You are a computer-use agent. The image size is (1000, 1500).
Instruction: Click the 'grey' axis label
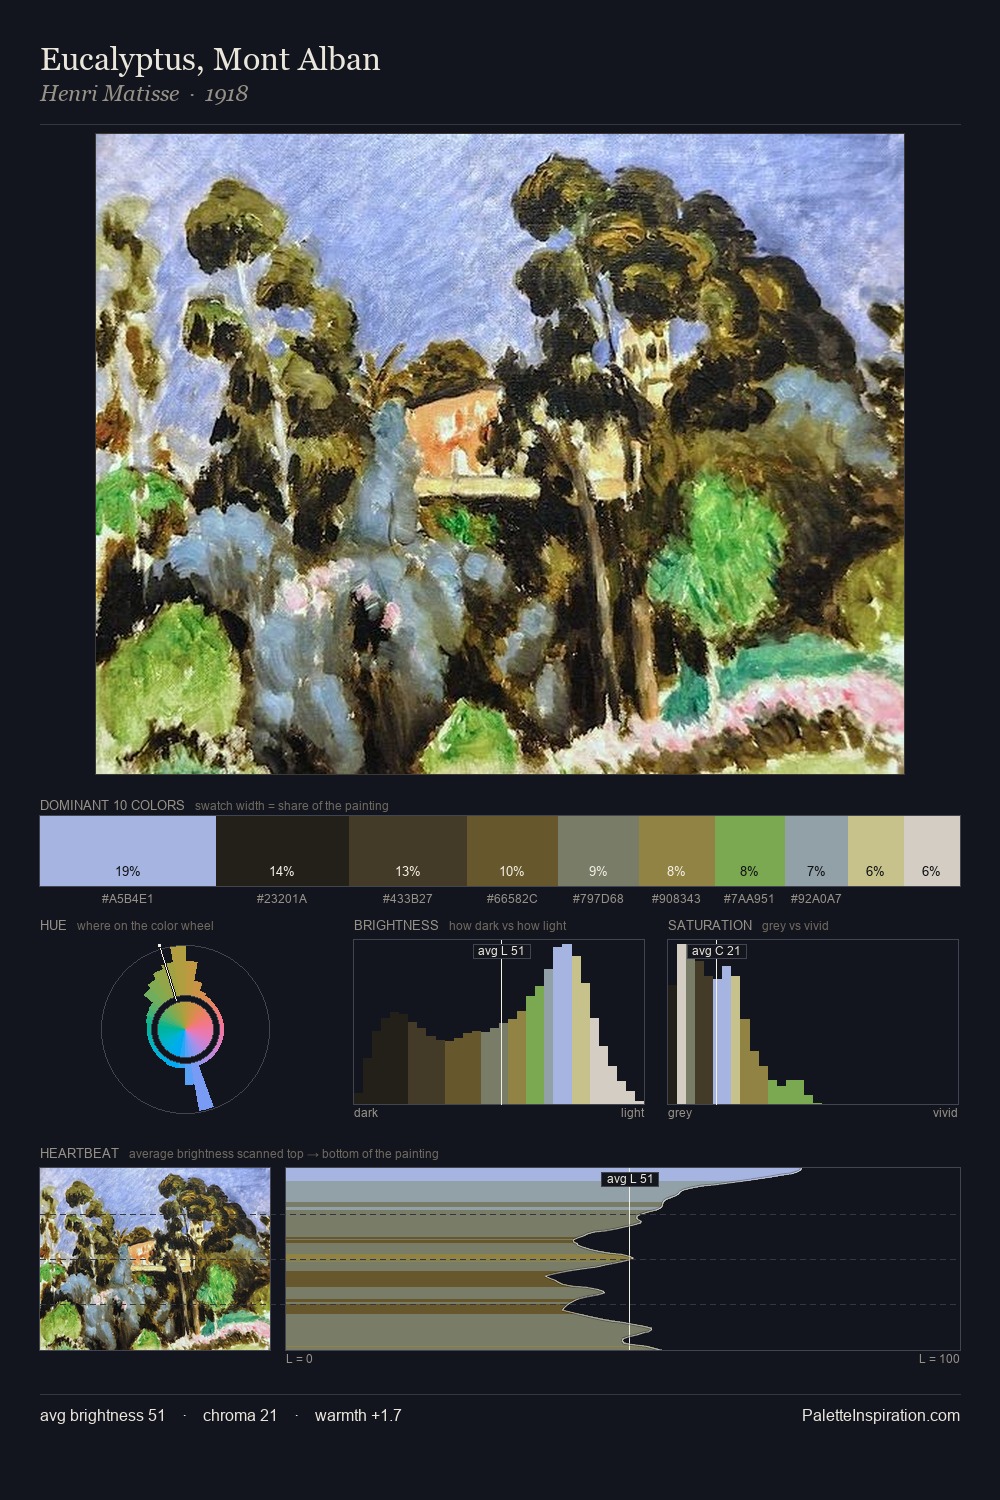680,1113
